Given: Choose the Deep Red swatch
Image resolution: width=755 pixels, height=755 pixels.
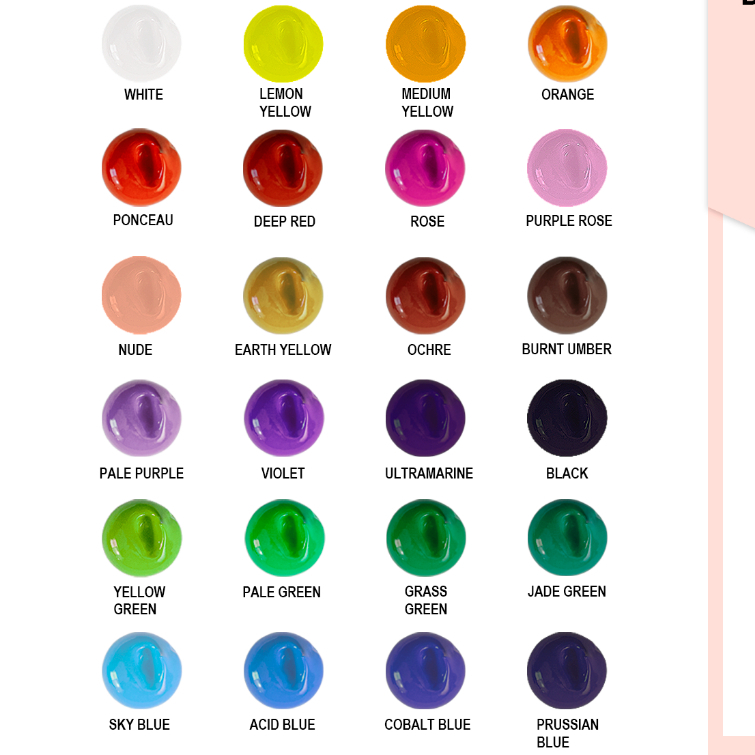Looking at the screenshot, I should [x=283, y=168].
